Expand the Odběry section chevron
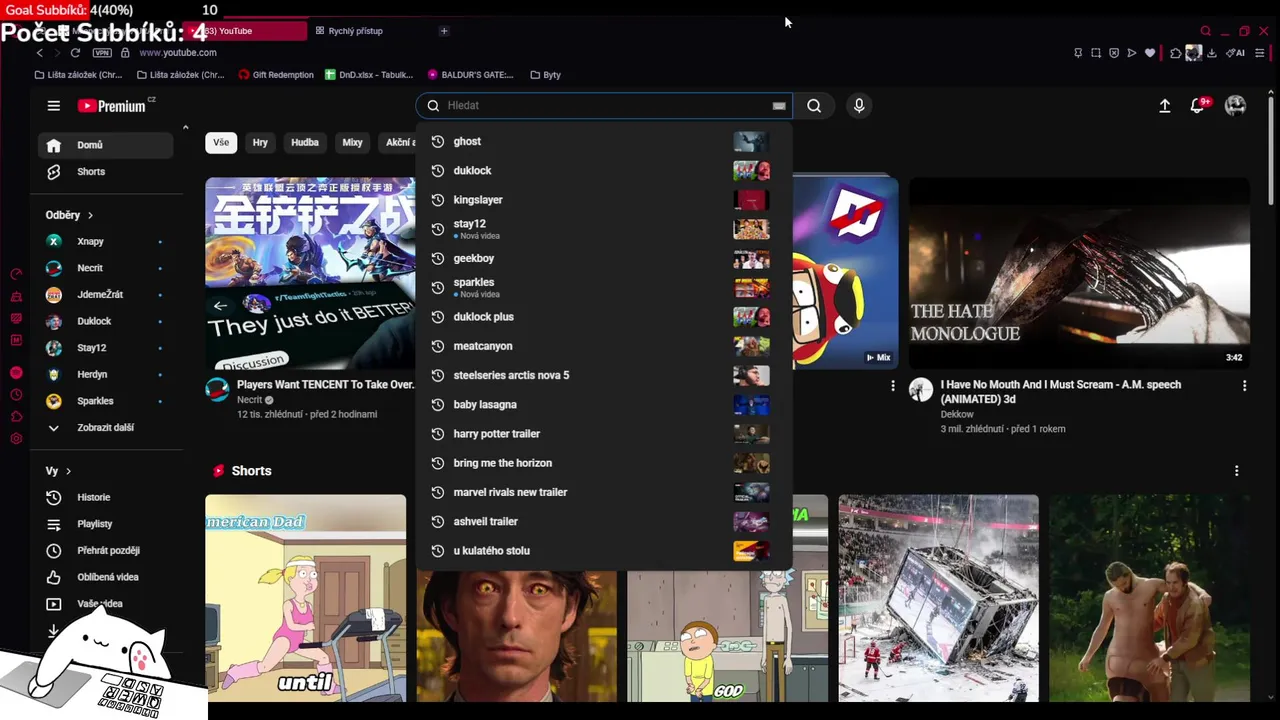The image size is (1280, 720). pyautogui.click(x=90, y=215)
